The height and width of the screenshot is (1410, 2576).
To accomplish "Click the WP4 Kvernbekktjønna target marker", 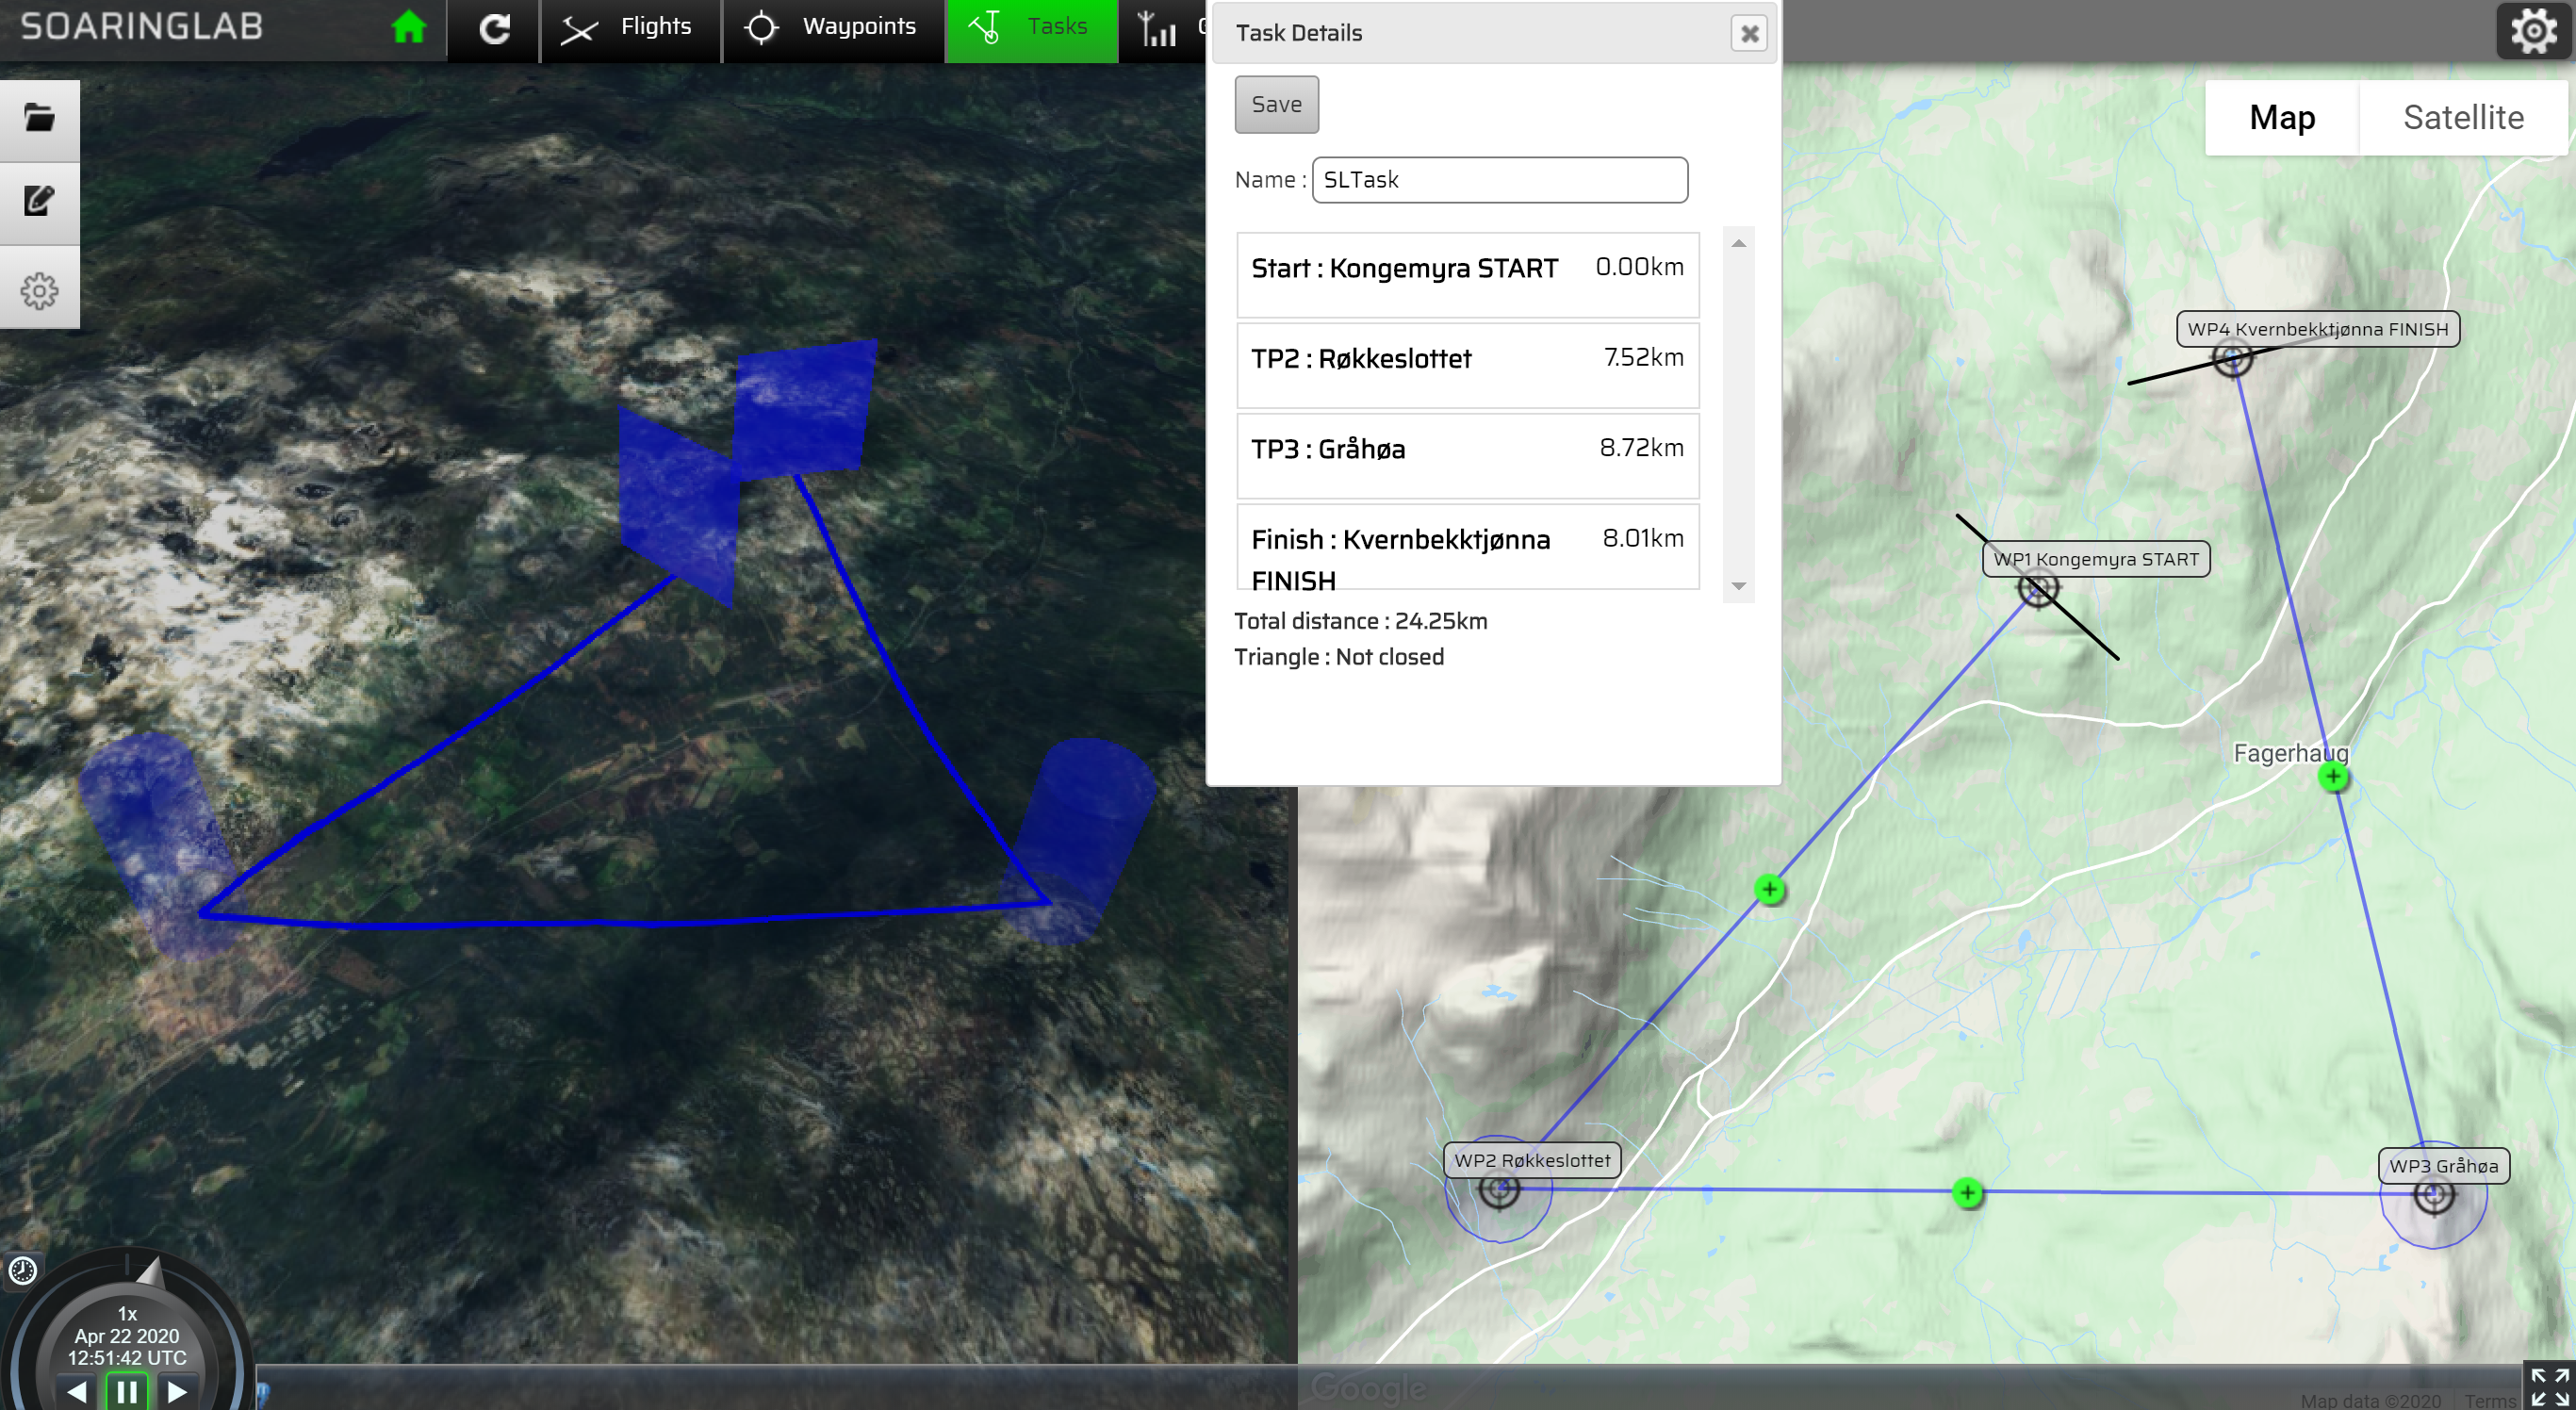I will (2231, 358).
